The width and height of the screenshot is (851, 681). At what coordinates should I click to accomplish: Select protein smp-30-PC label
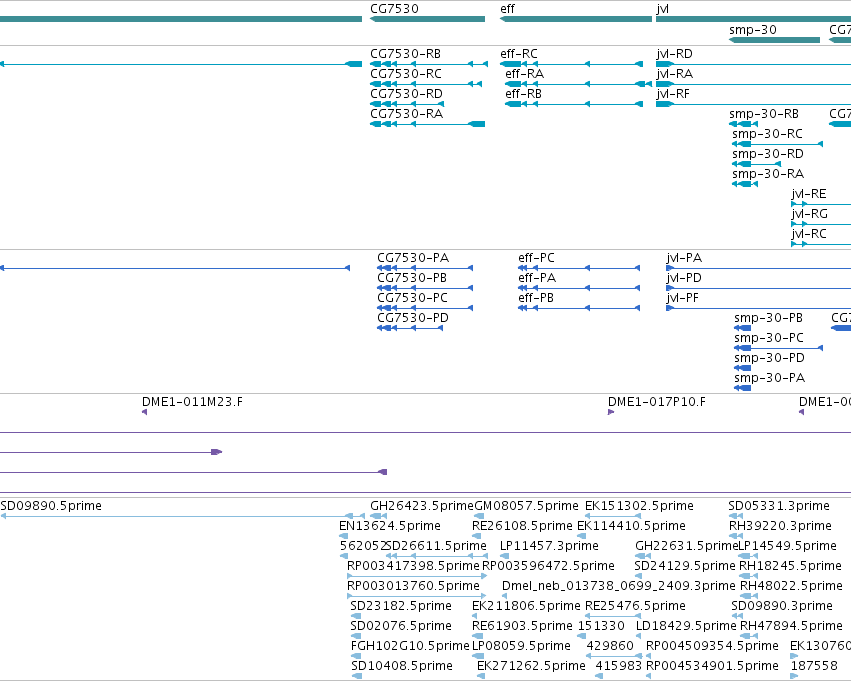769,338
